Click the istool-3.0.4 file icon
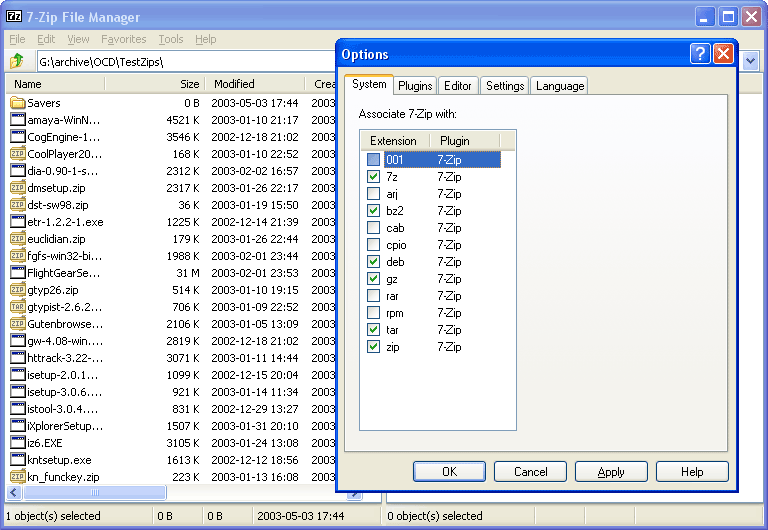The image size is (768, 530). [x=18, y=409]
